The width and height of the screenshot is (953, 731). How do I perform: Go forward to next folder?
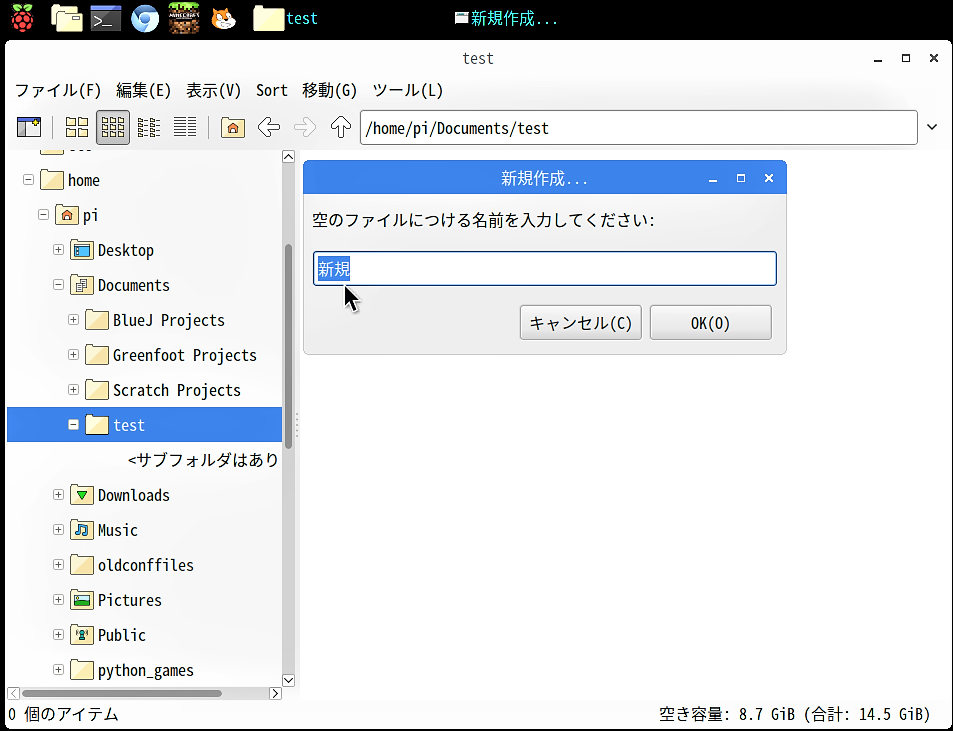[x=304, y=128]
